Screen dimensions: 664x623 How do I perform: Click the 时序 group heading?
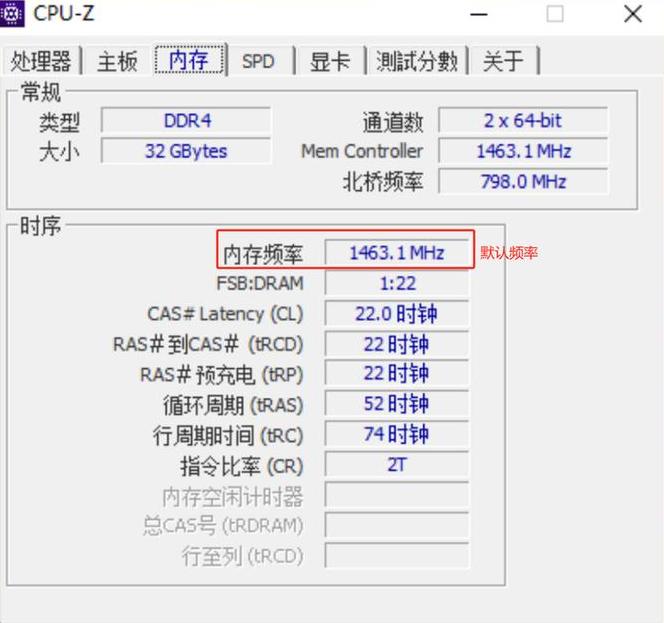click(x=41, y=226)
